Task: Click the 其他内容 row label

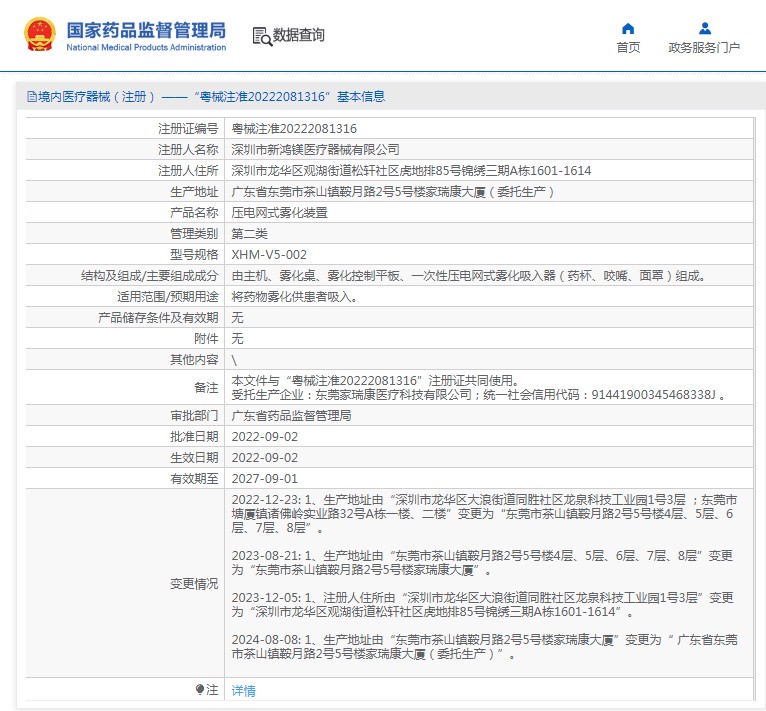Action: pyautogui.click(x=194, y=360)
